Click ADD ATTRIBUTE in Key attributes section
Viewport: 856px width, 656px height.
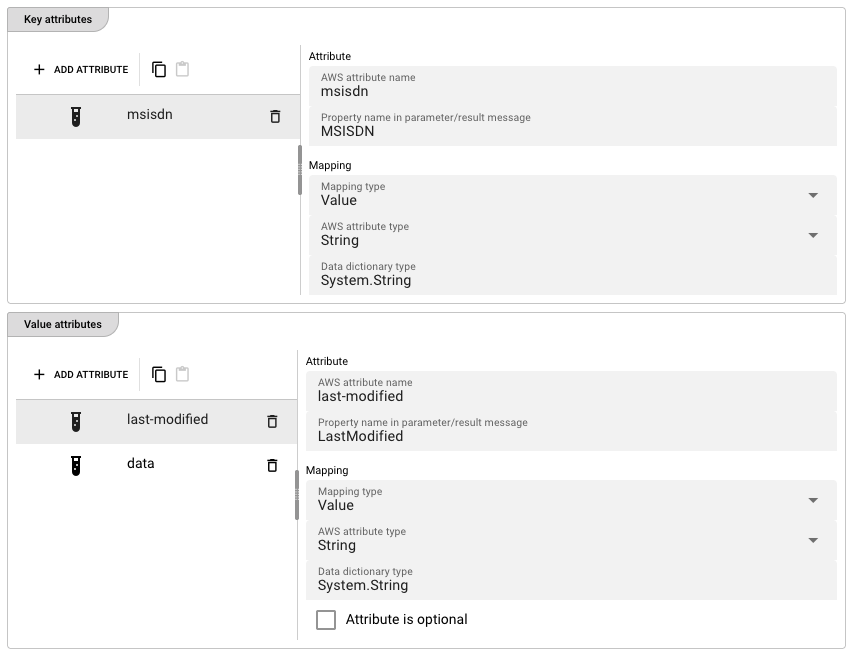80,68
